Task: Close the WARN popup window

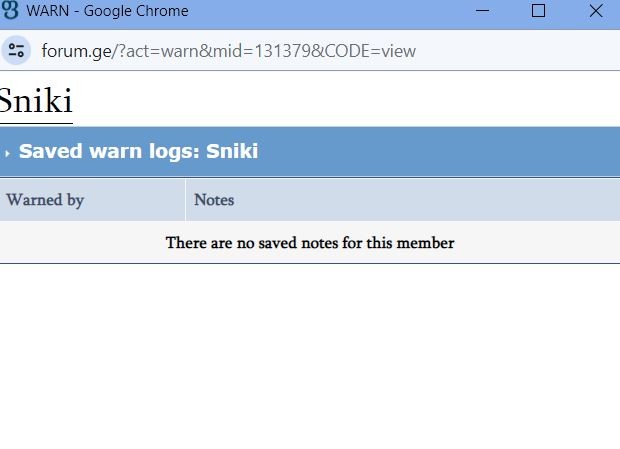Action: [596, 11]
